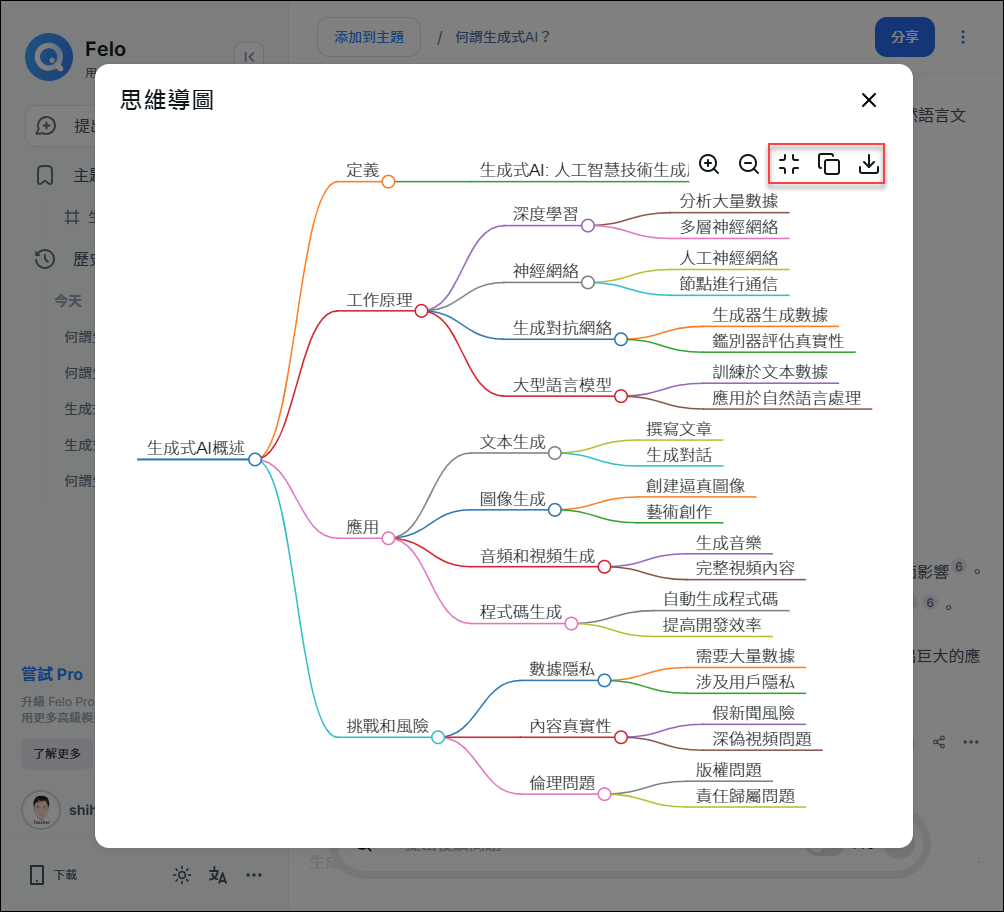Click the 提高開發效率 leaf text

pyautogui.click(x=712, y=625)
